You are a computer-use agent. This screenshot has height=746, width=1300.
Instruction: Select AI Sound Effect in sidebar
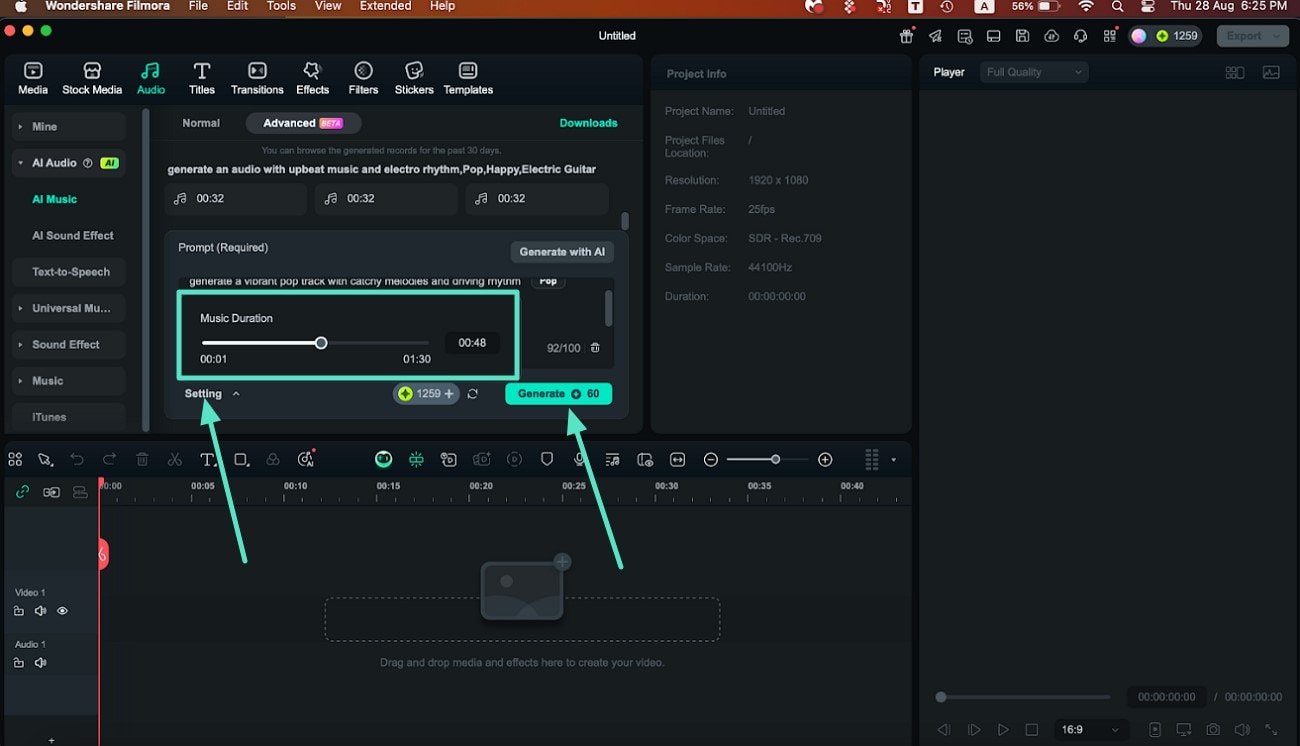click(72, 236)
